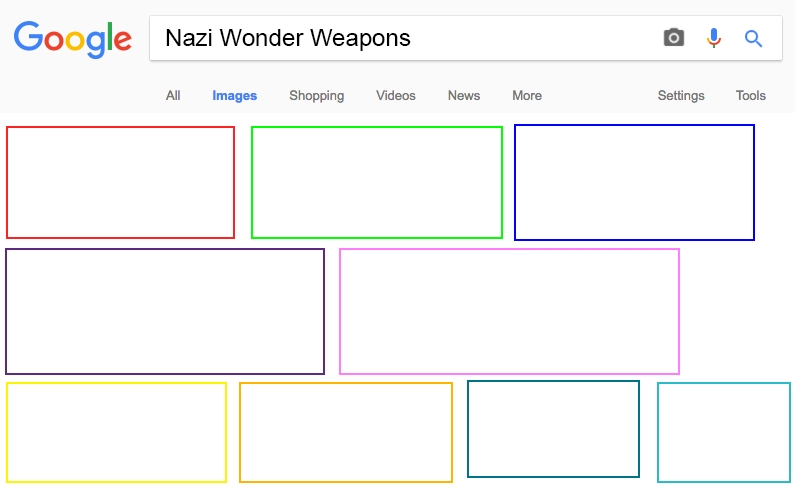The width and height of the screenshot is (795, 486).
Task: Expand the More menu
Action: (x=527, y=95)
